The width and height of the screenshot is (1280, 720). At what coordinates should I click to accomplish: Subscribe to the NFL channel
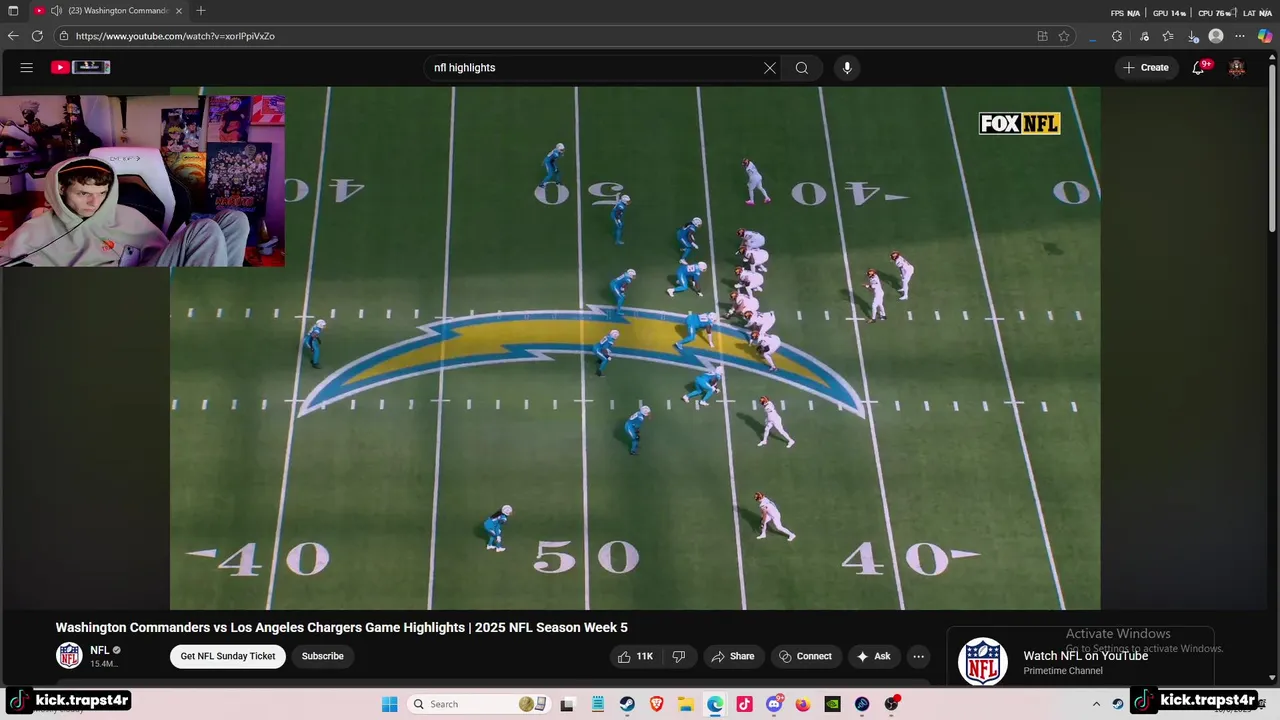(x=323, y=656)
